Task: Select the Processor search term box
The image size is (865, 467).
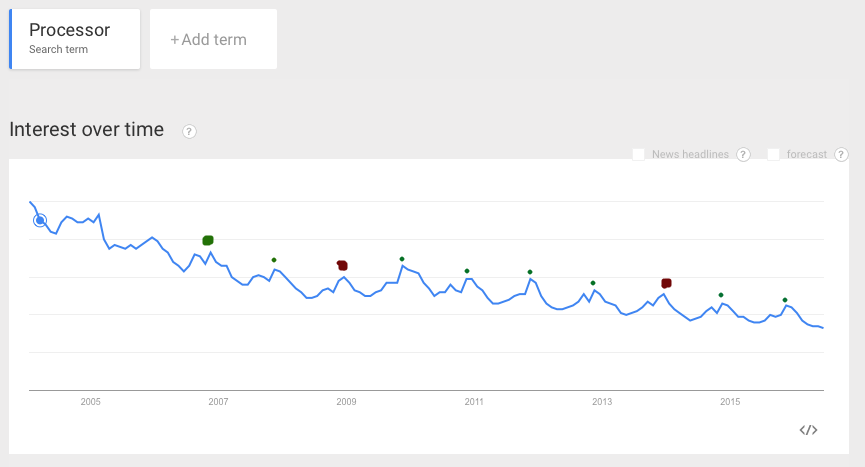Action: [75, 39]
